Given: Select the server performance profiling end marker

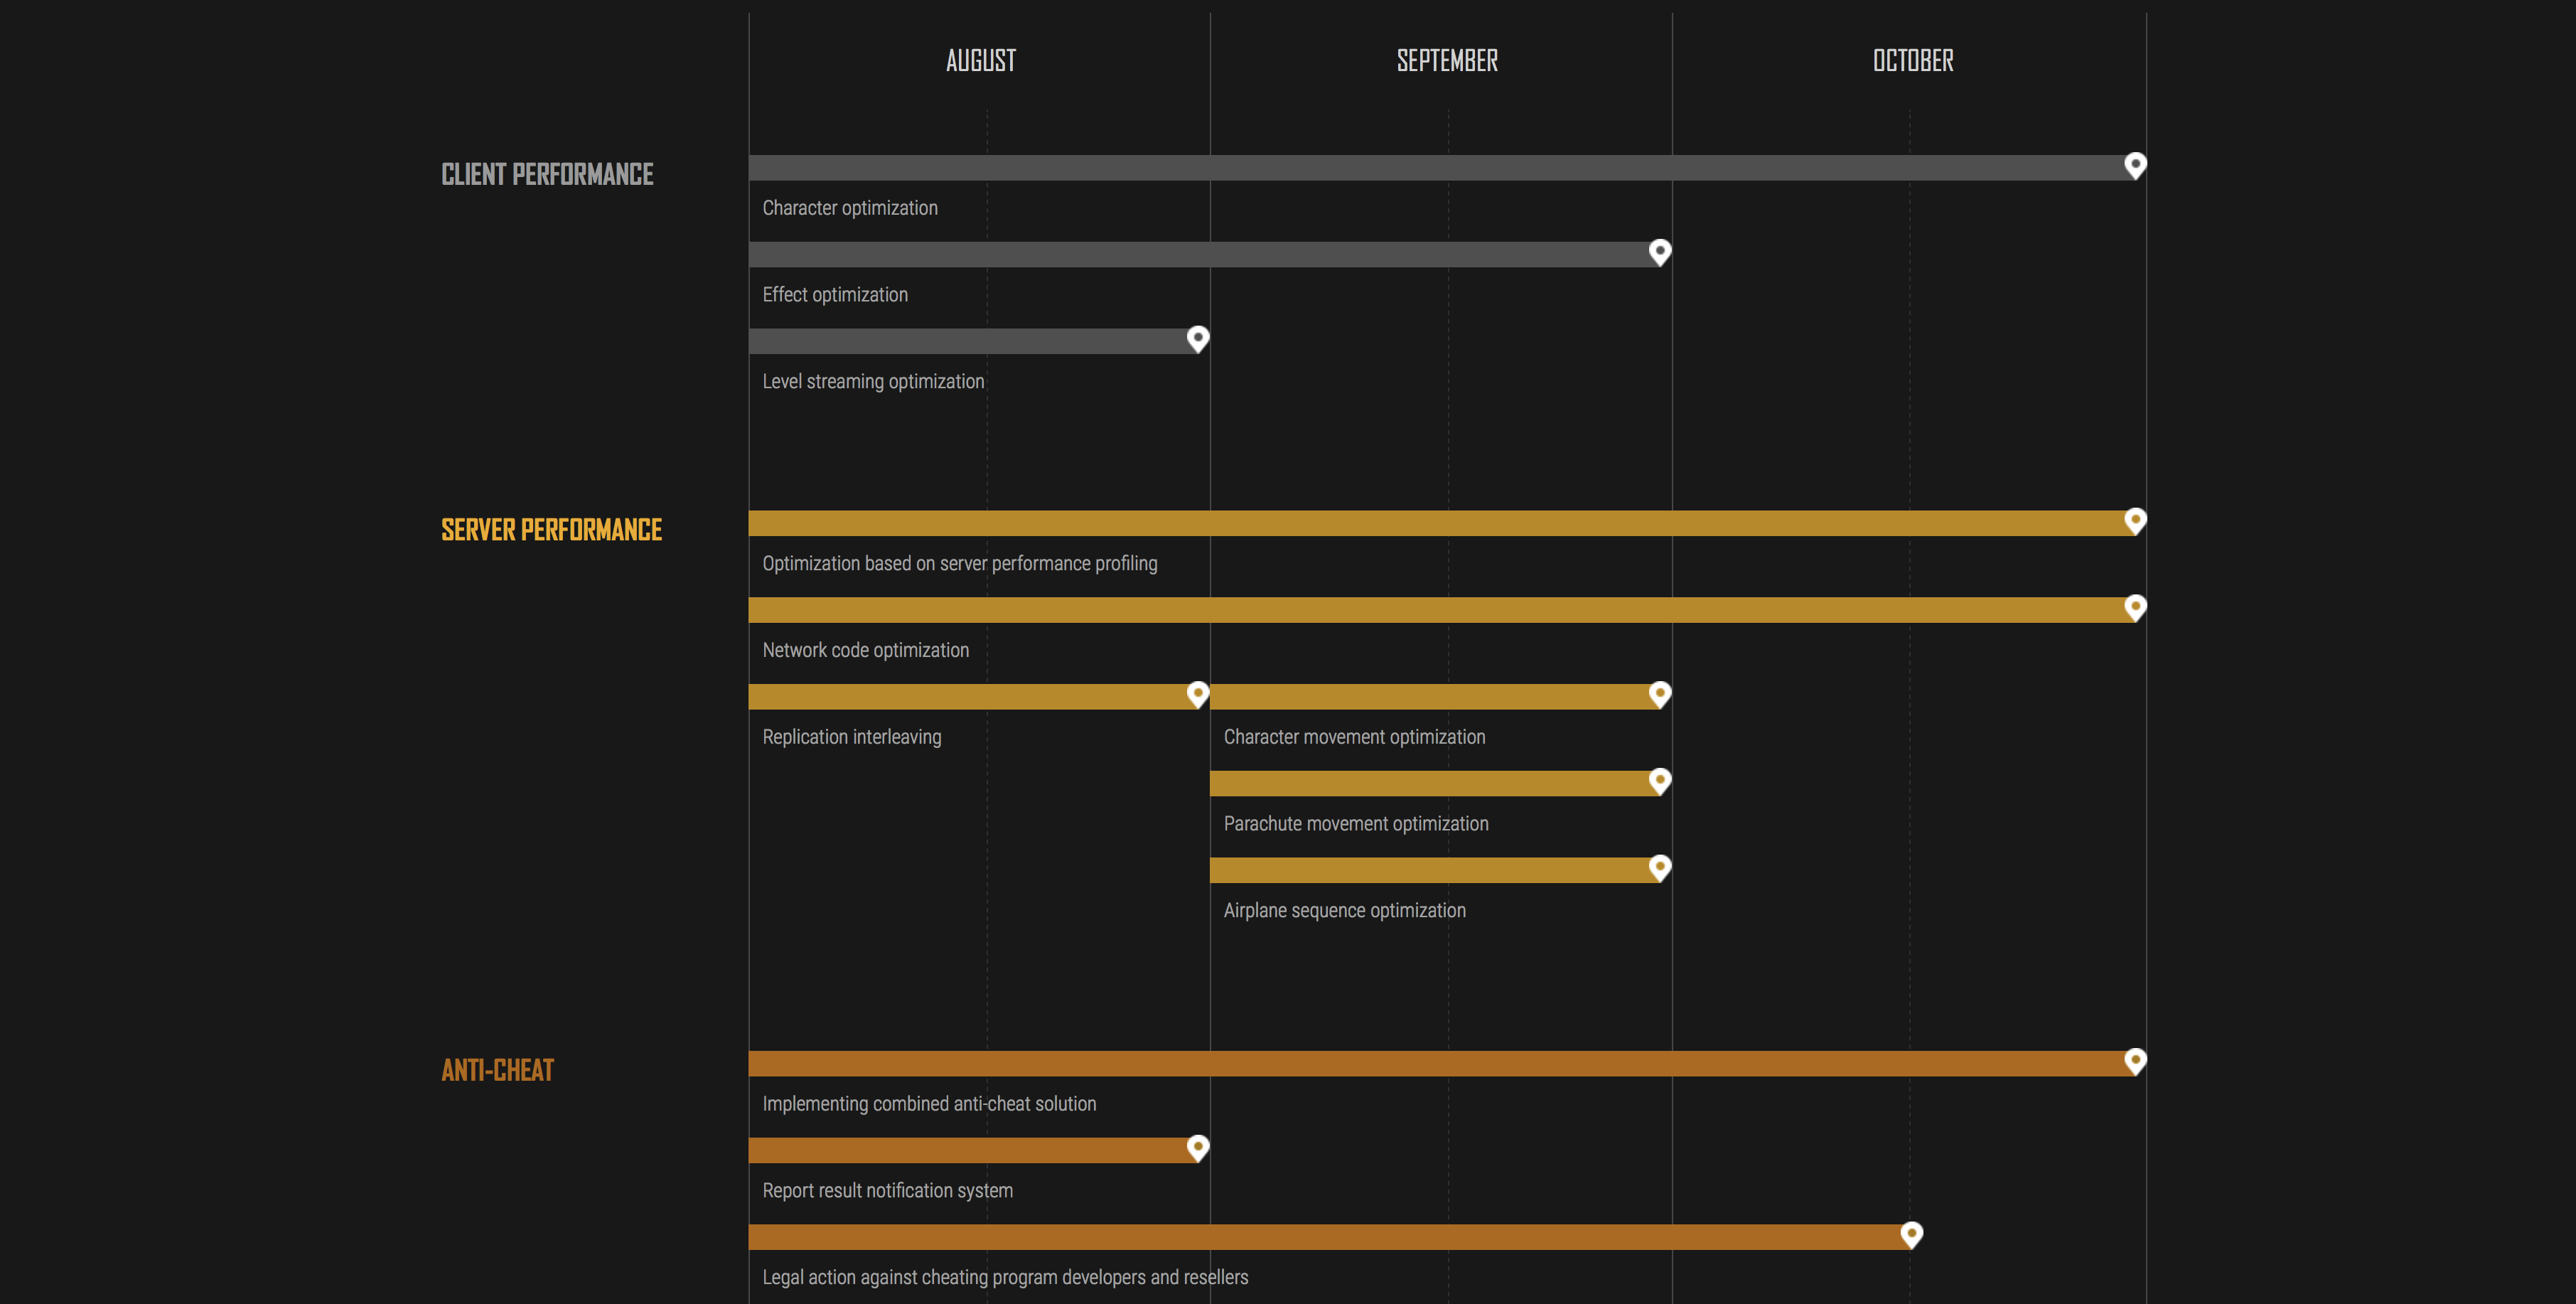Looking at the screenshot, I should 2135,521.
